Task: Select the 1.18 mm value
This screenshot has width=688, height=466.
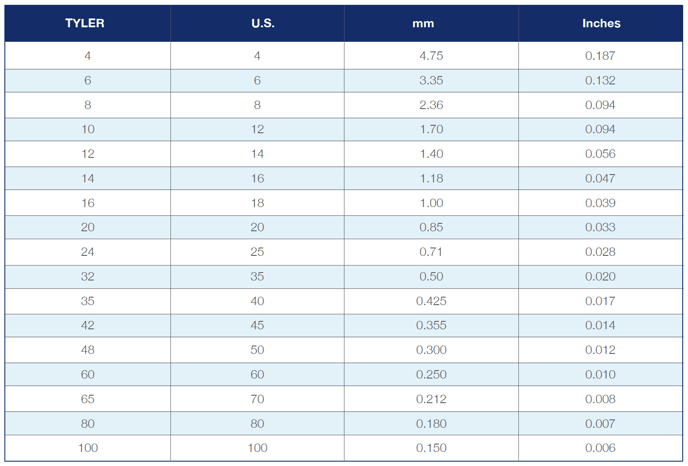Action: point(431,179)
